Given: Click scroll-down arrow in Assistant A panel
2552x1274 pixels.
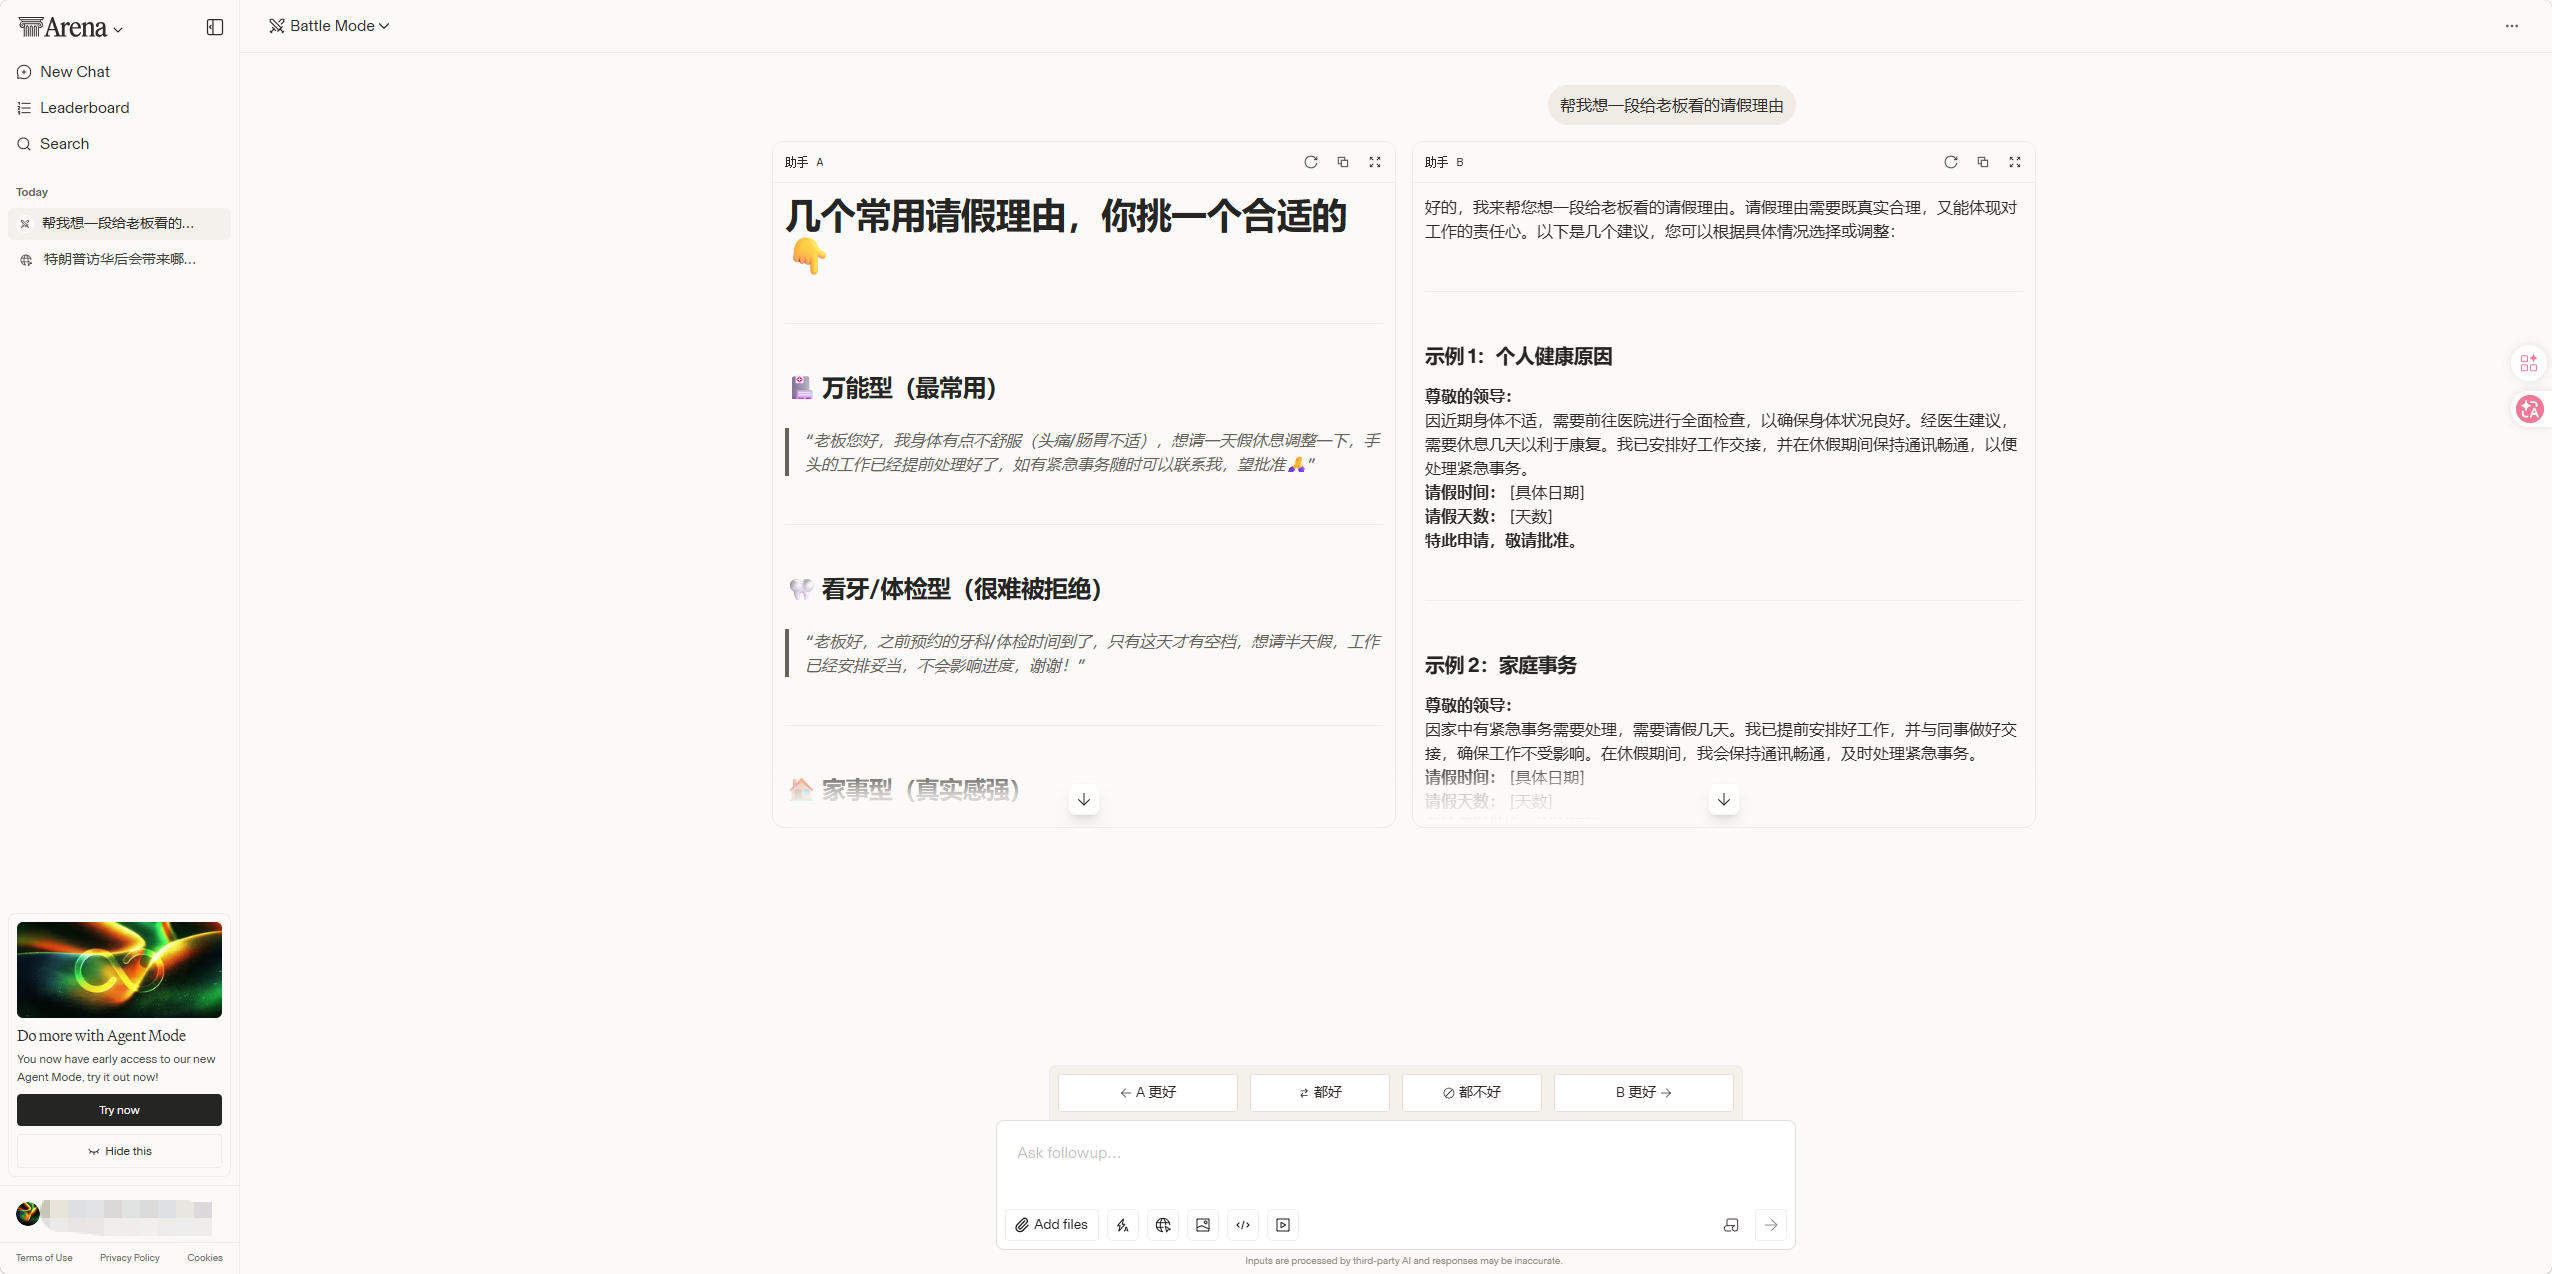Looking at the screenshot, I should tap(1083, 799).
